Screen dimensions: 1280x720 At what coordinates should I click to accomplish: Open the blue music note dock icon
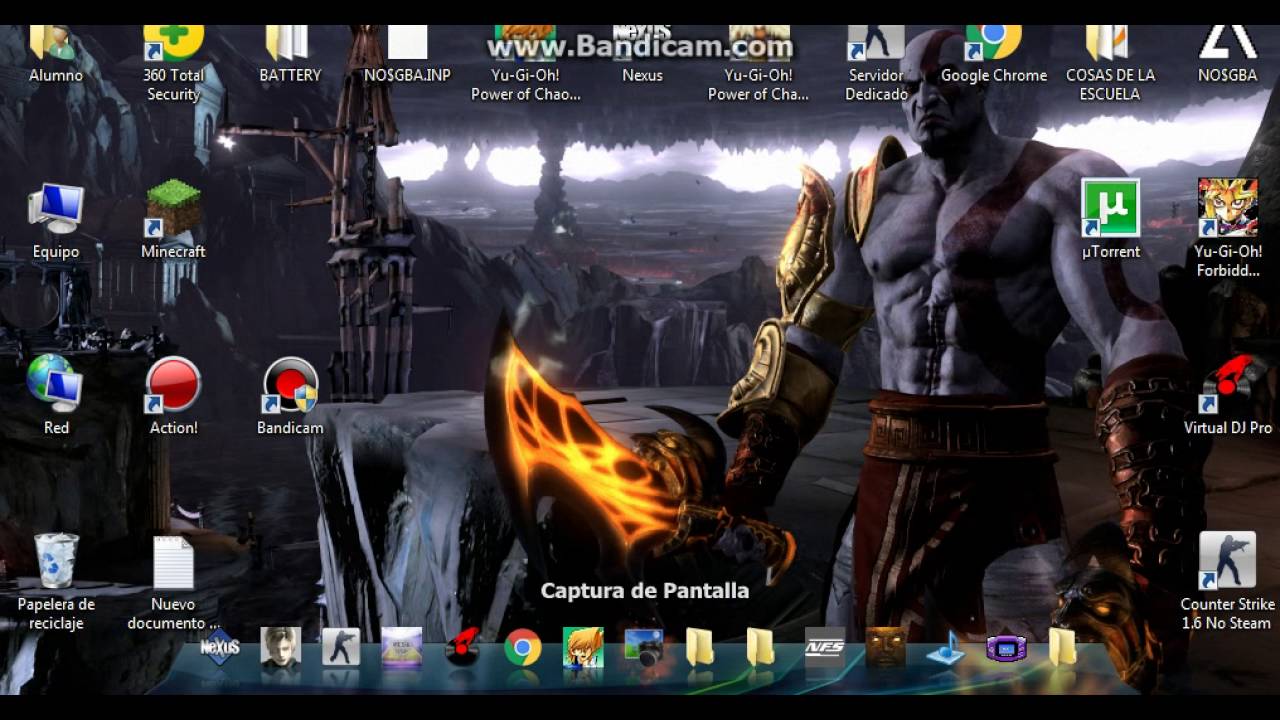[x=945, y=648]
